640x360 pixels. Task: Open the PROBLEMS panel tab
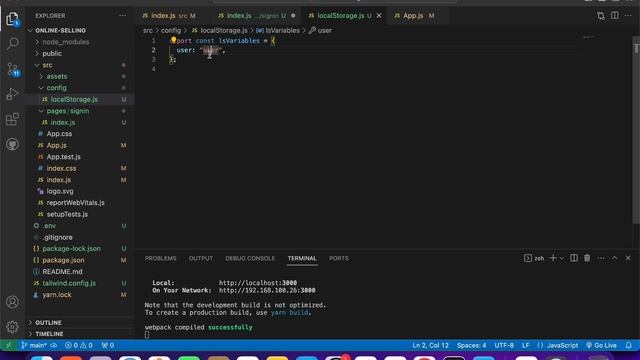(x=160, y=258)
